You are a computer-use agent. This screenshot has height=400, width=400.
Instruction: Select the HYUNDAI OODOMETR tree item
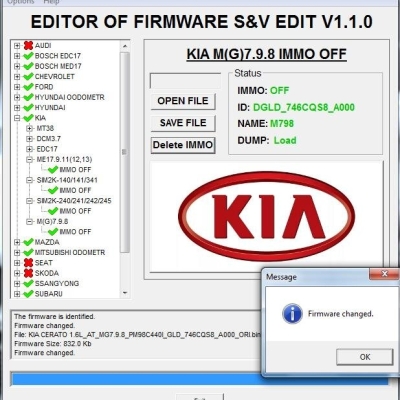click(69, 97)
